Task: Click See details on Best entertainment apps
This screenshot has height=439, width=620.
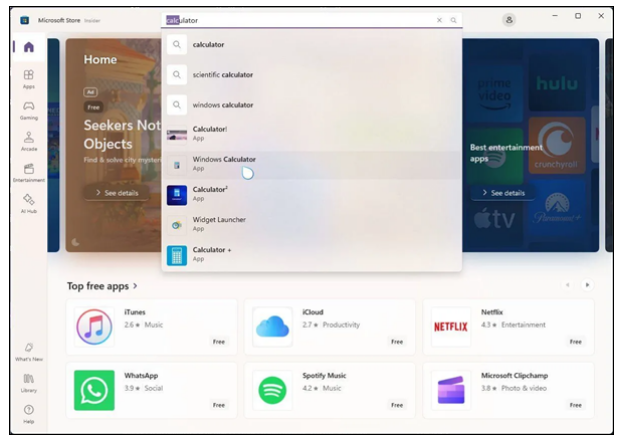Action: [x=503, y=193]
